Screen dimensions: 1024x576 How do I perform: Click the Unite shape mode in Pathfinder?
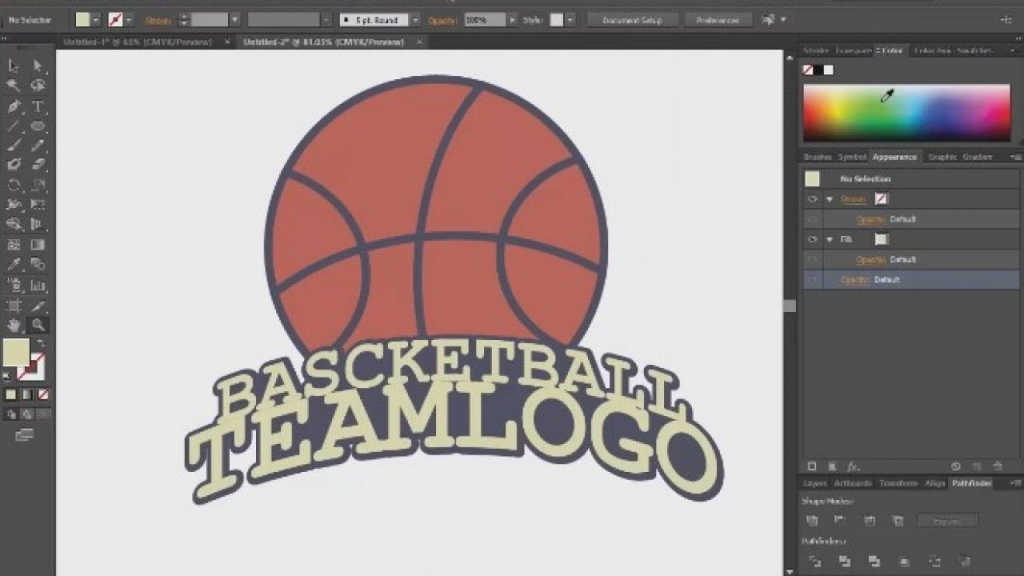point(812,520)
